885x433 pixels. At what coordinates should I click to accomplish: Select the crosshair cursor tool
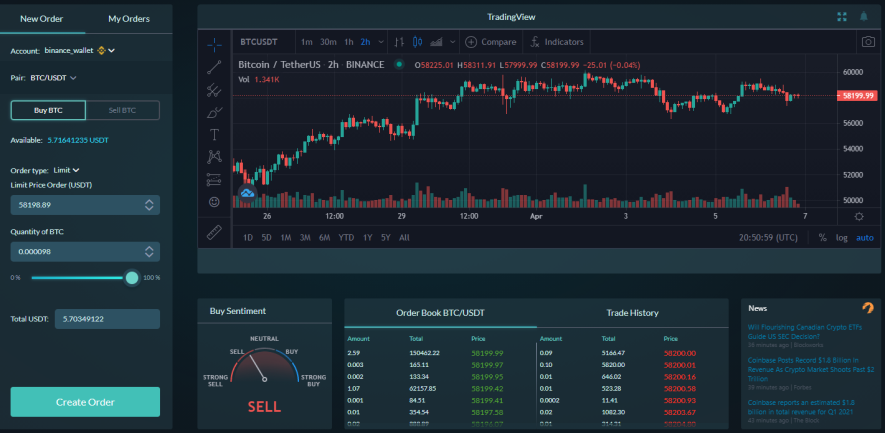click(214, 44)
